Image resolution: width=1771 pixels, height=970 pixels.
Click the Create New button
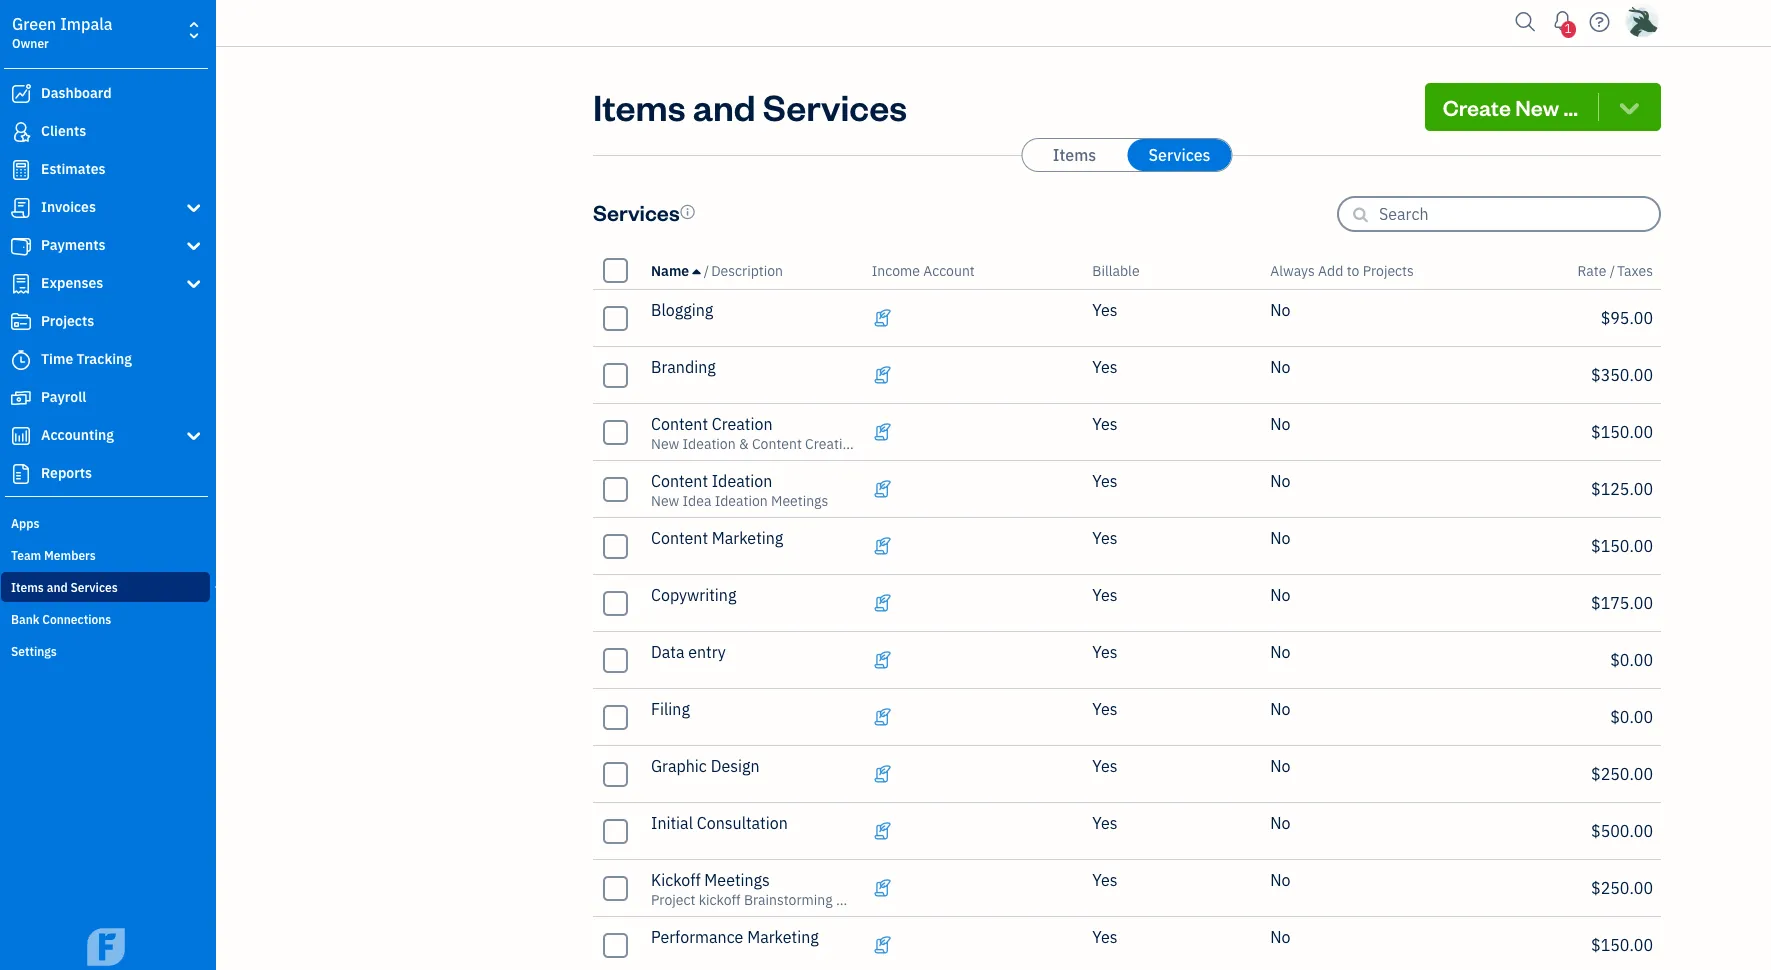coord(1510,108)
